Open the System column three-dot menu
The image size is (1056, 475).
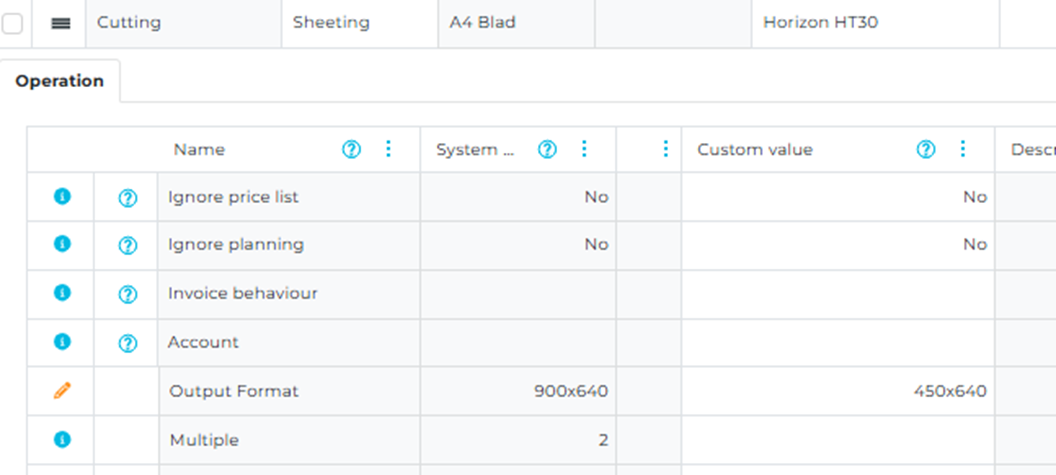(584, 149)
